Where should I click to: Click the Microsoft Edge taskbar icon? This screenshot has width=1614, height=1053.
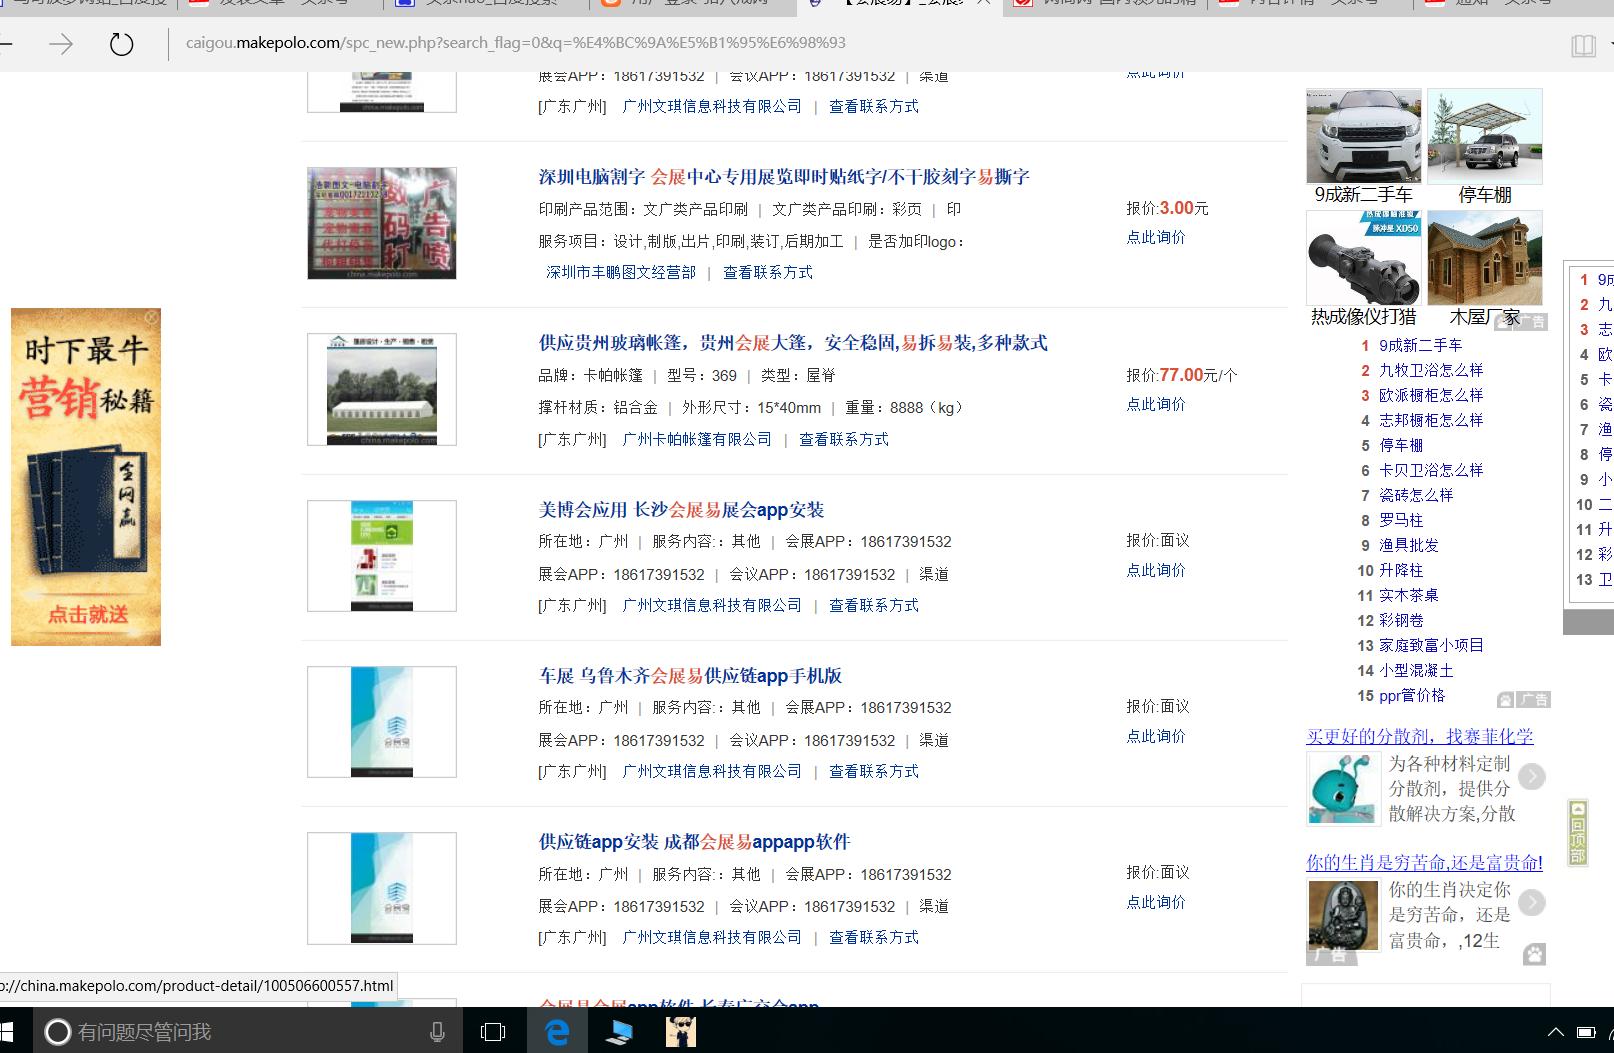(x=557, y=1031)
